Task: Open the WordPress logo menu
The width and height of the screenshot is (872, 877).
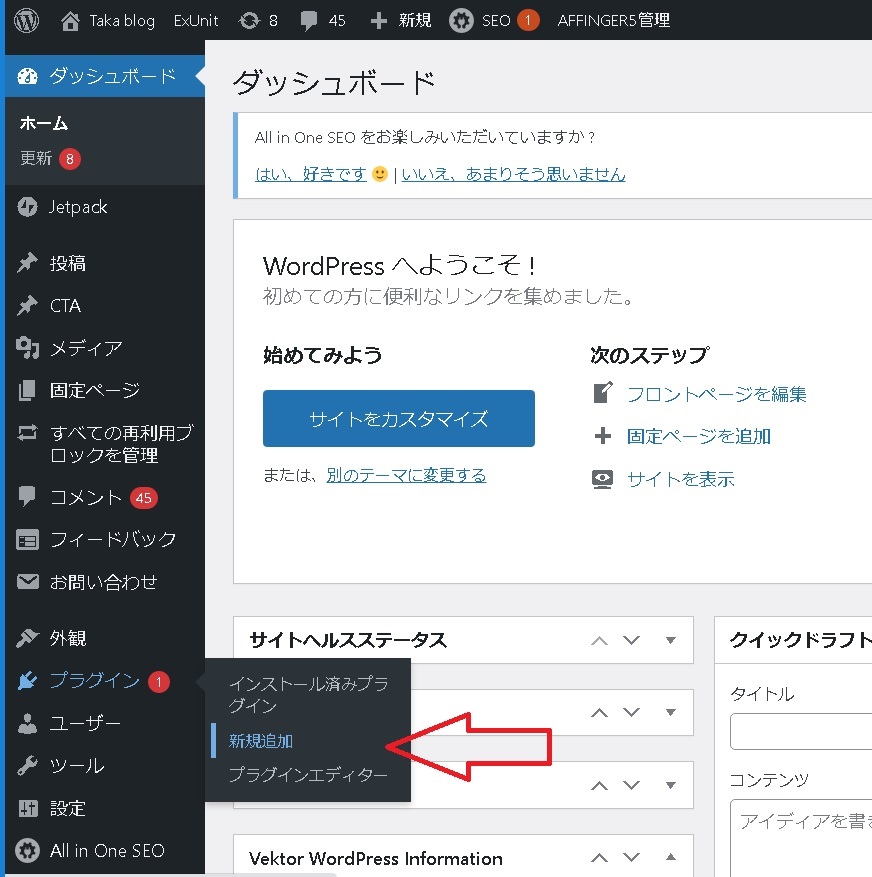Action: coord(26,21)
